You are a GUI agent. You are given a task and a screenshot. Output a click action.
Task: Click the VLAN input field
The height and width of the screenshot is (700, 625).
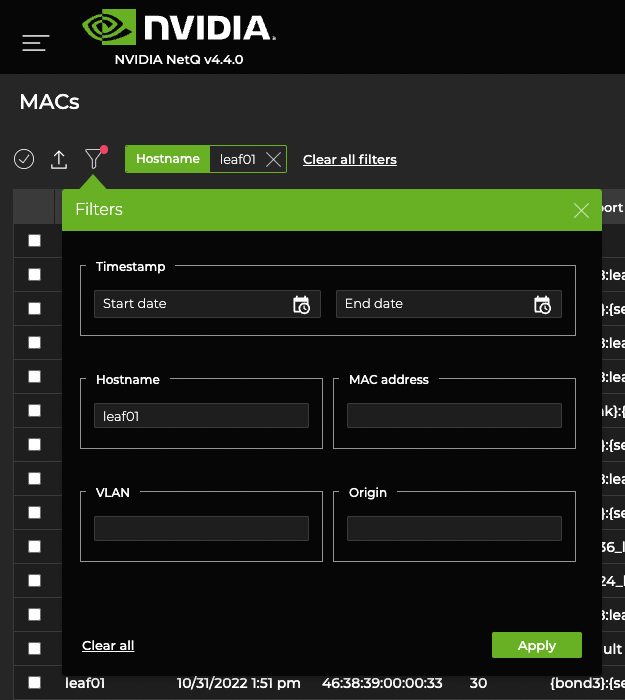(201, 529)
